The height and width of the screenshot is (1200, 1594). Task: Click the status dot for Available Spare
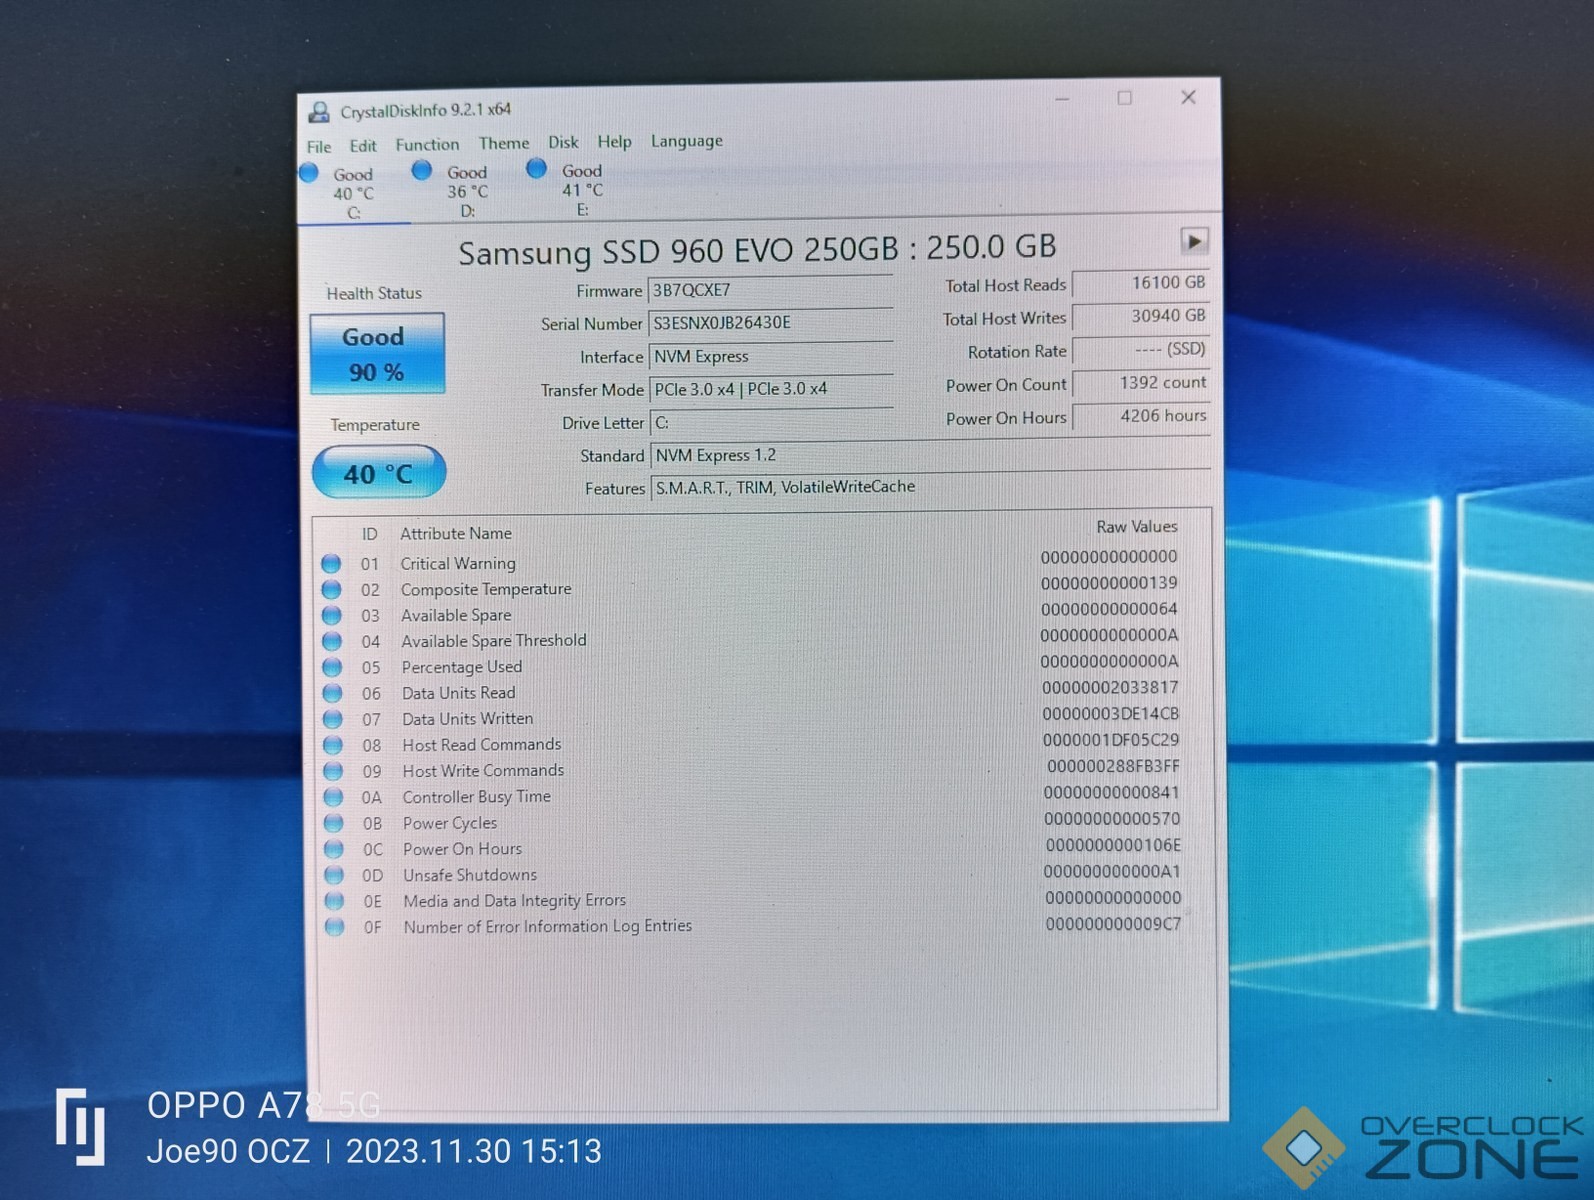pos(332,615)
